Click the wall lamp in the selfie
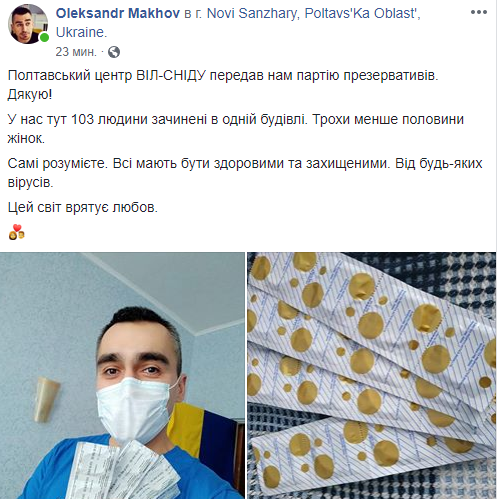Image resolution: width=497 pixels, height=499 pixels. click(46, 399)
